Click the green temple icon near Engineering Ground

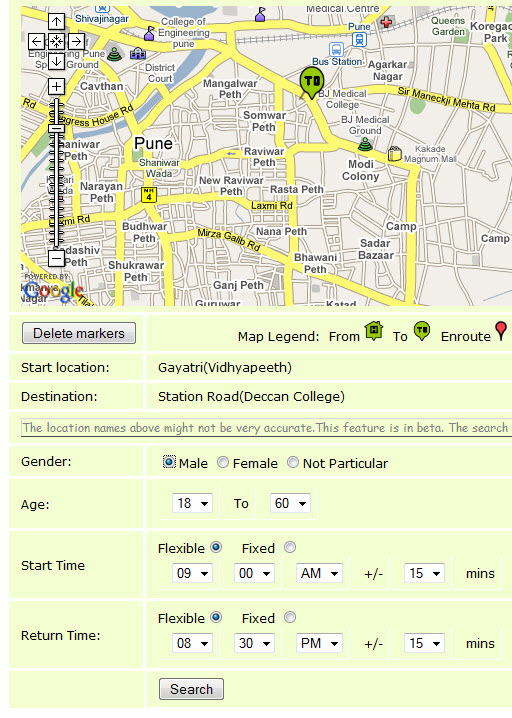pyautogui.click(x=114, y=54)
